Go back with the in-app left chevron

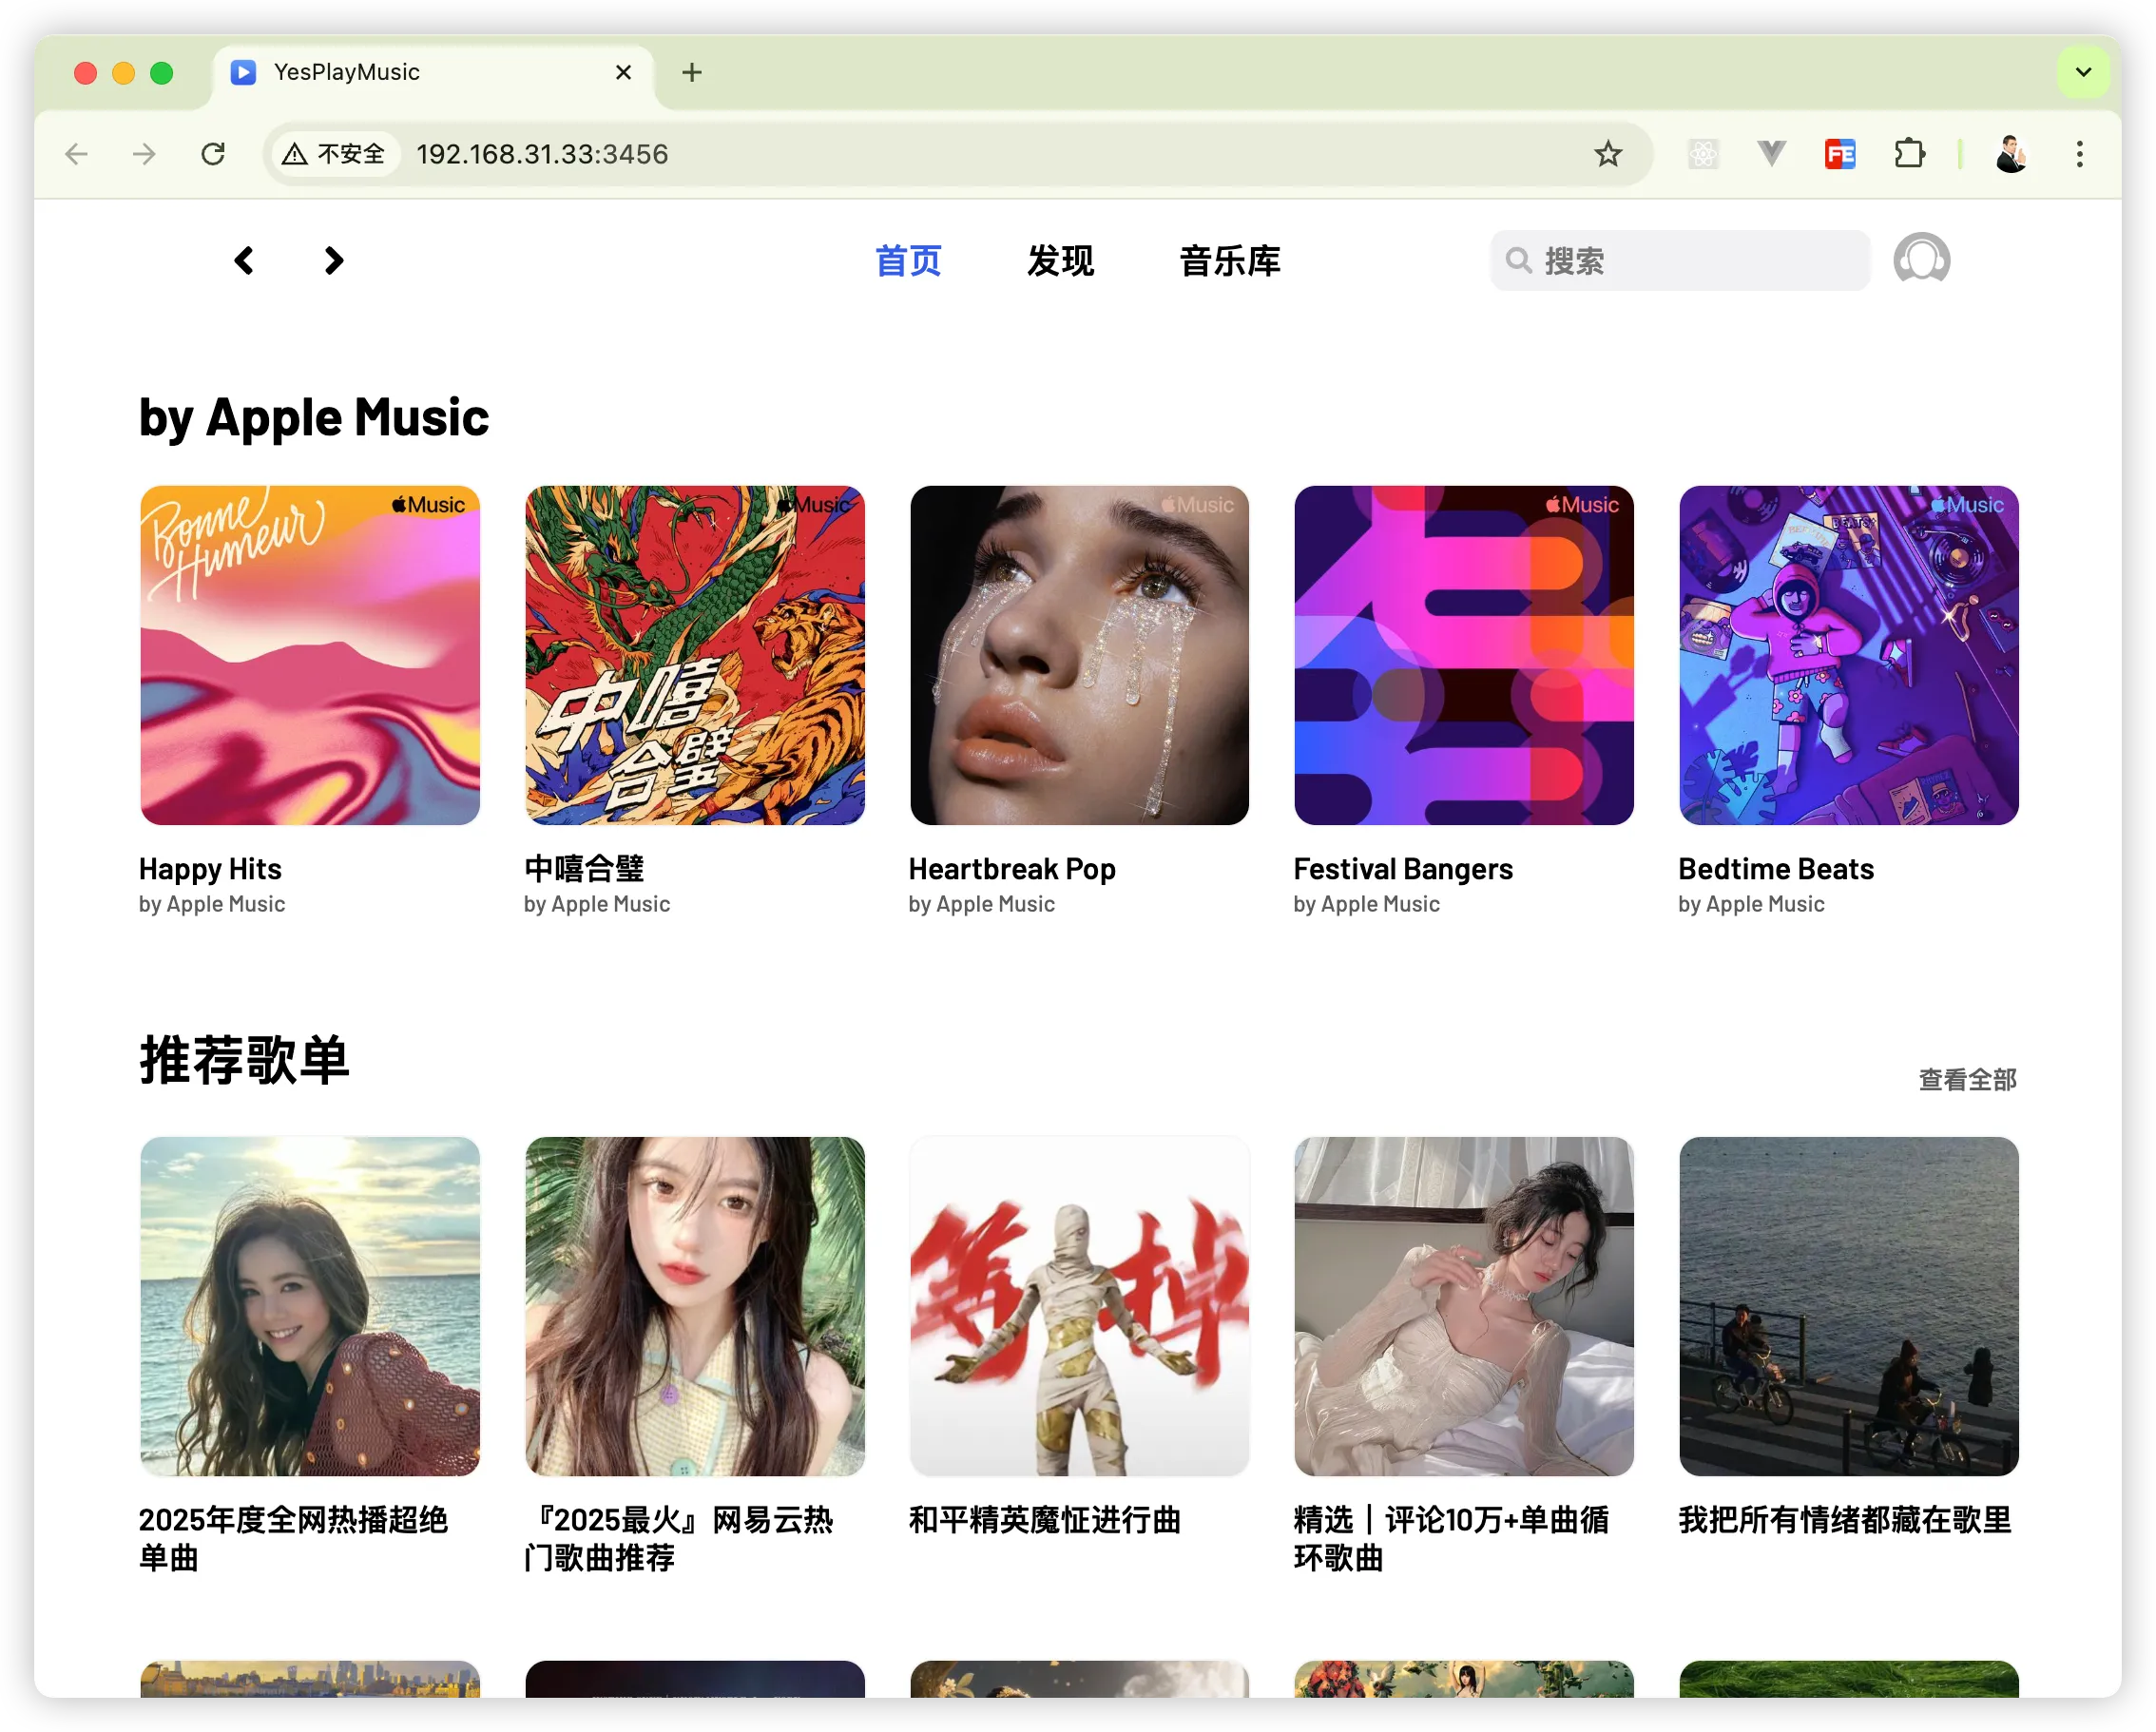[x=244, y=261]
